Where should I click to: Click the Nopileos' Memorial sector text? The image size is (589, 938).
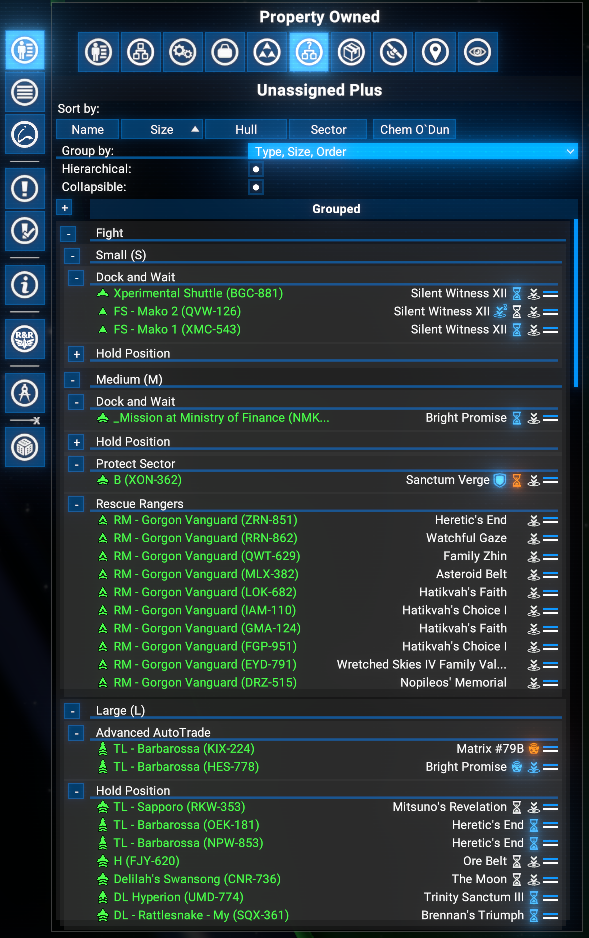(453, 683)
